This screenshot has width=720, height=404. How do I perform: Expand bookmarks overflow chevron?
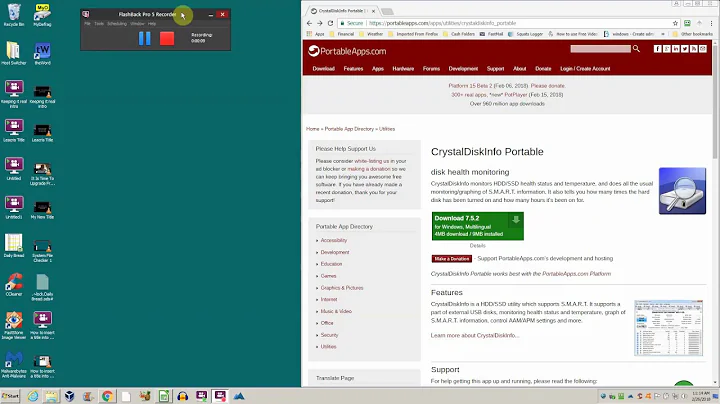point(663,34)
